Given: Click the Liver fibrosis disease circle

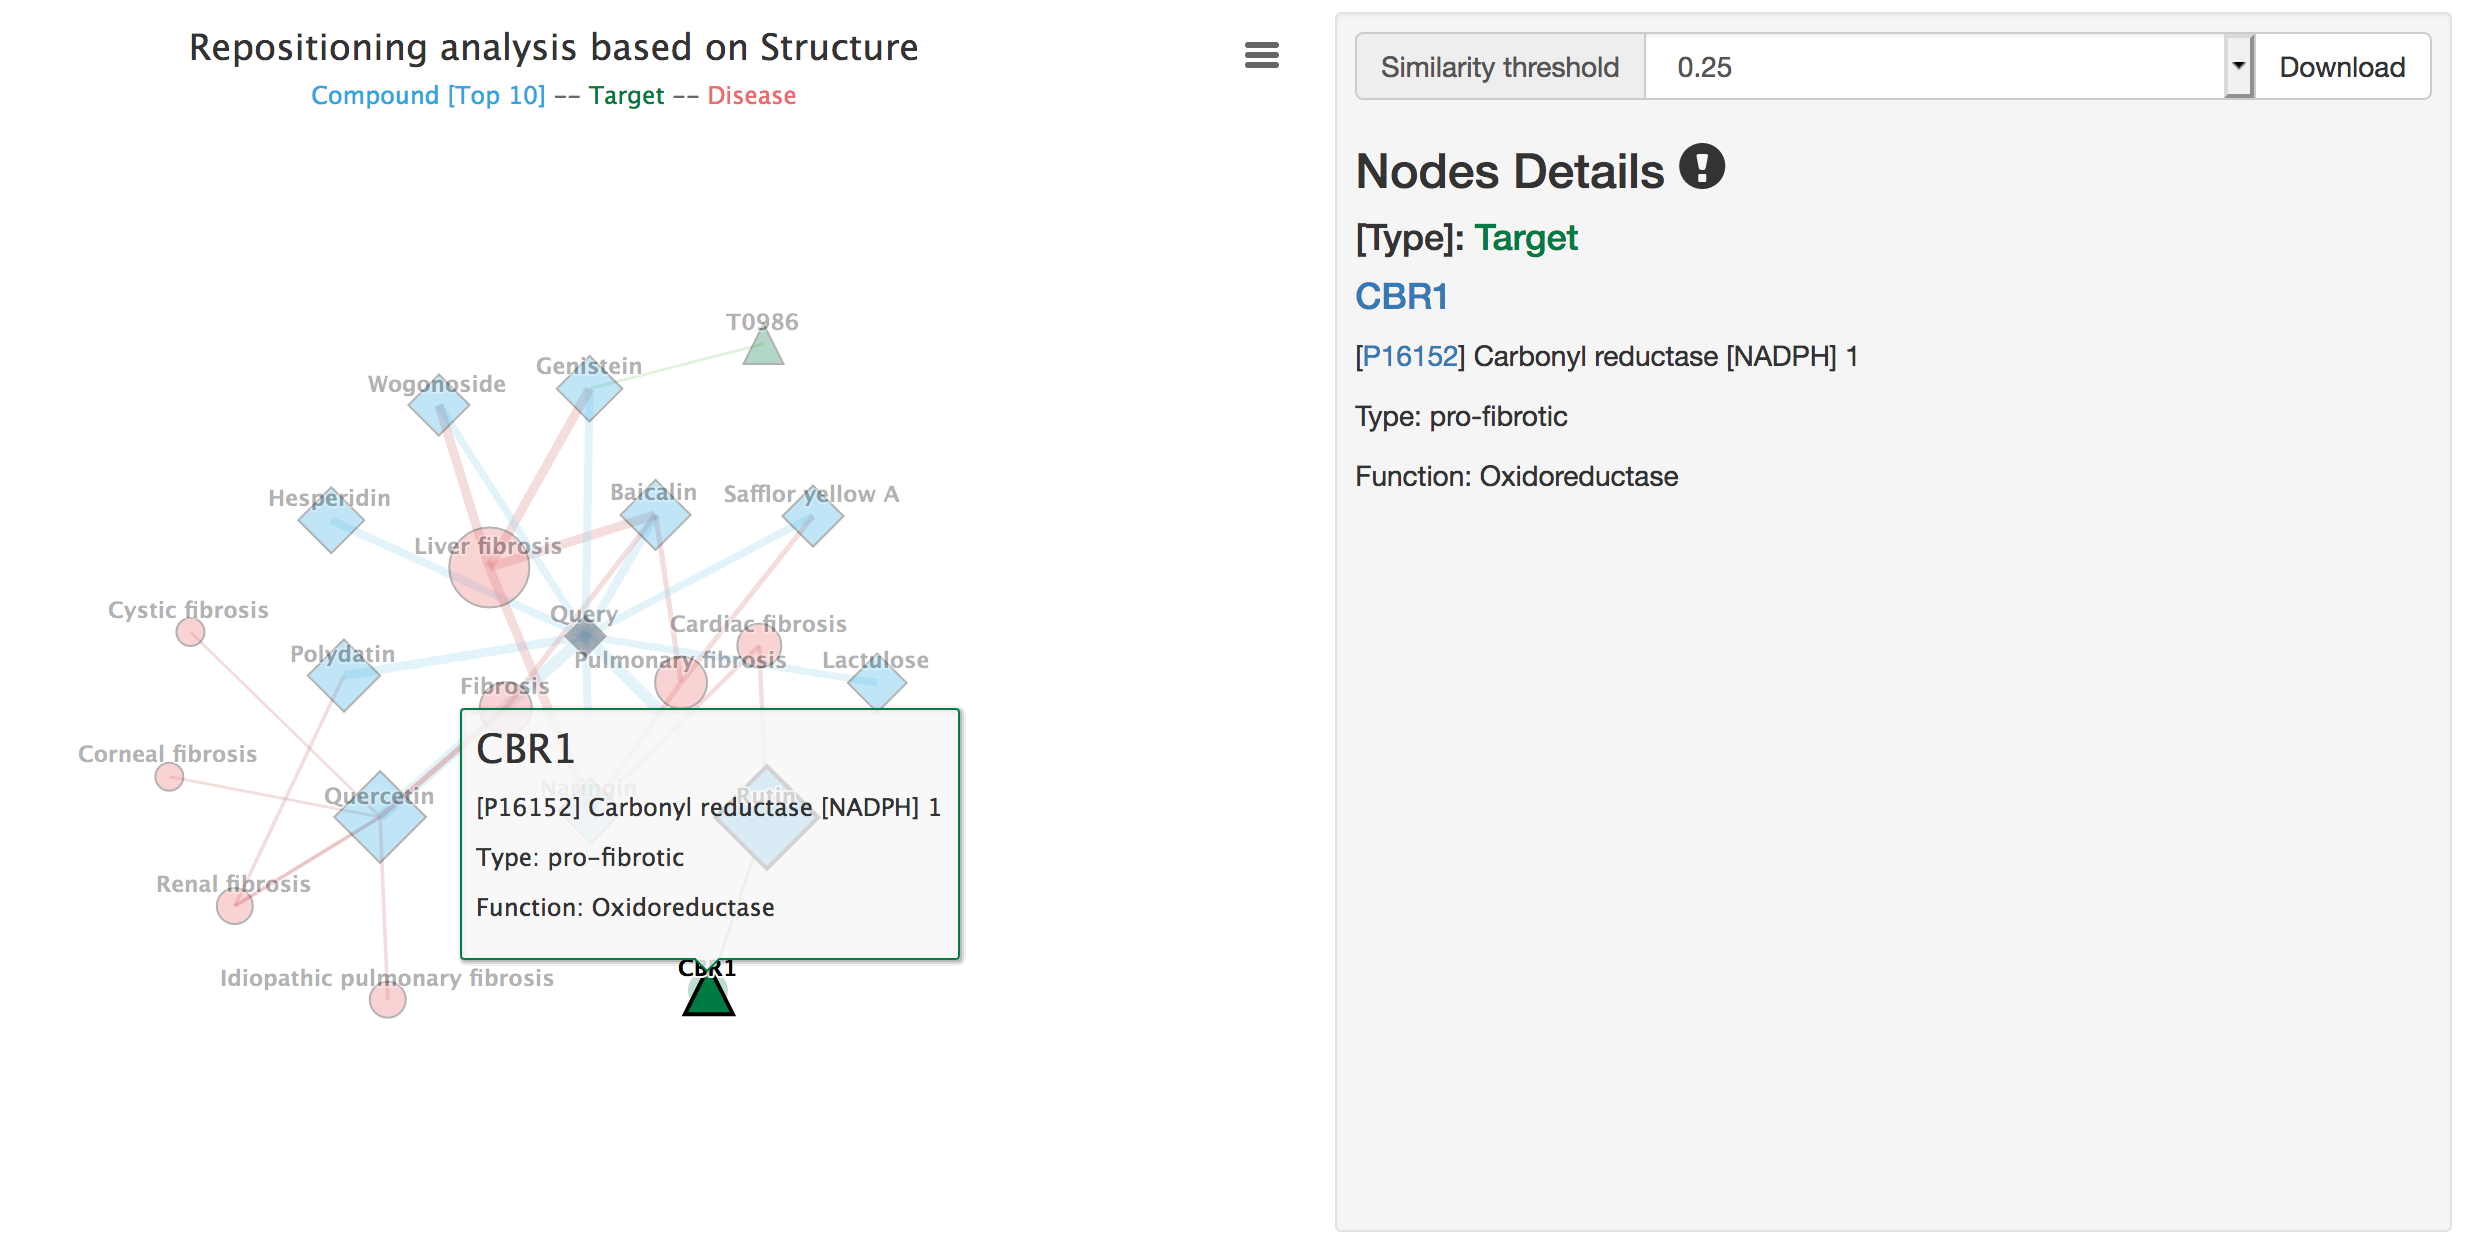Looking at the screenshot, I should click(489, 568).
